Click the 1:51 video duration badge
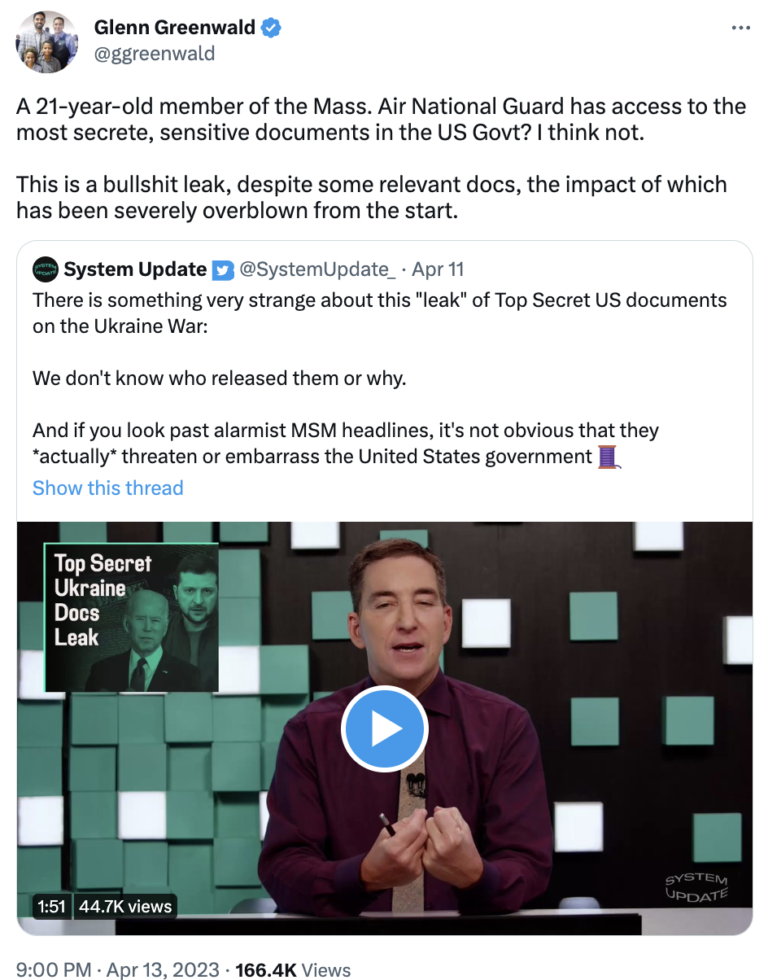The height and width of the screenshot is (980, 768). (x=51, y=906)
